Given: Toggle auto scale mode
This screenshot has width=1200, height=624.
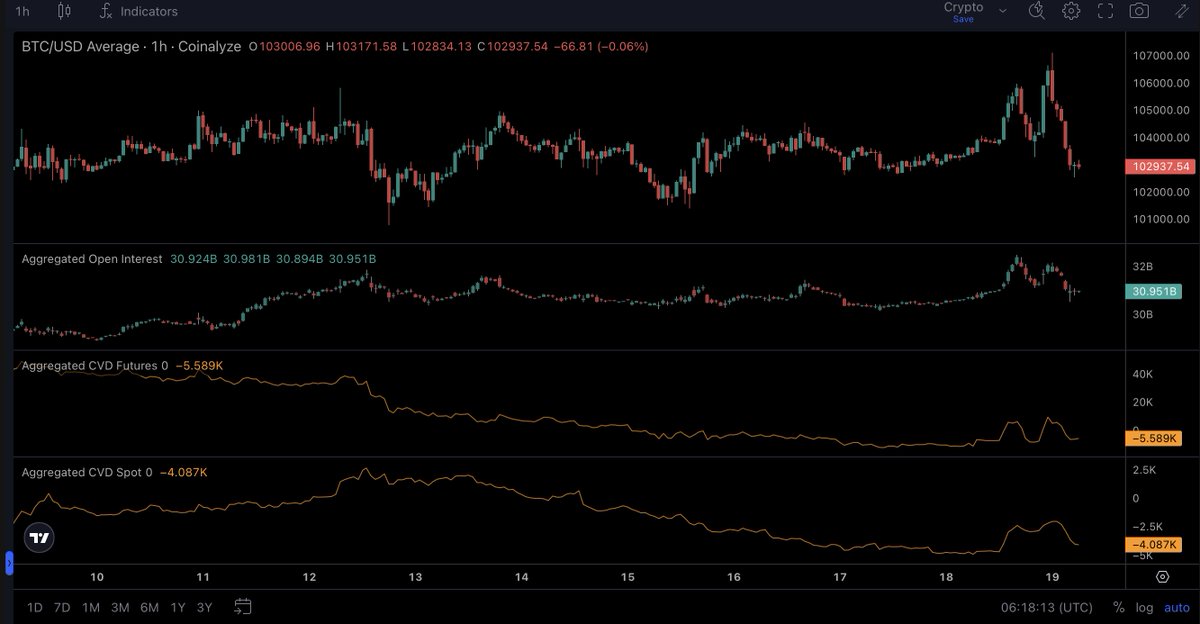Looking at the screenshot, I should (1176, 607).
